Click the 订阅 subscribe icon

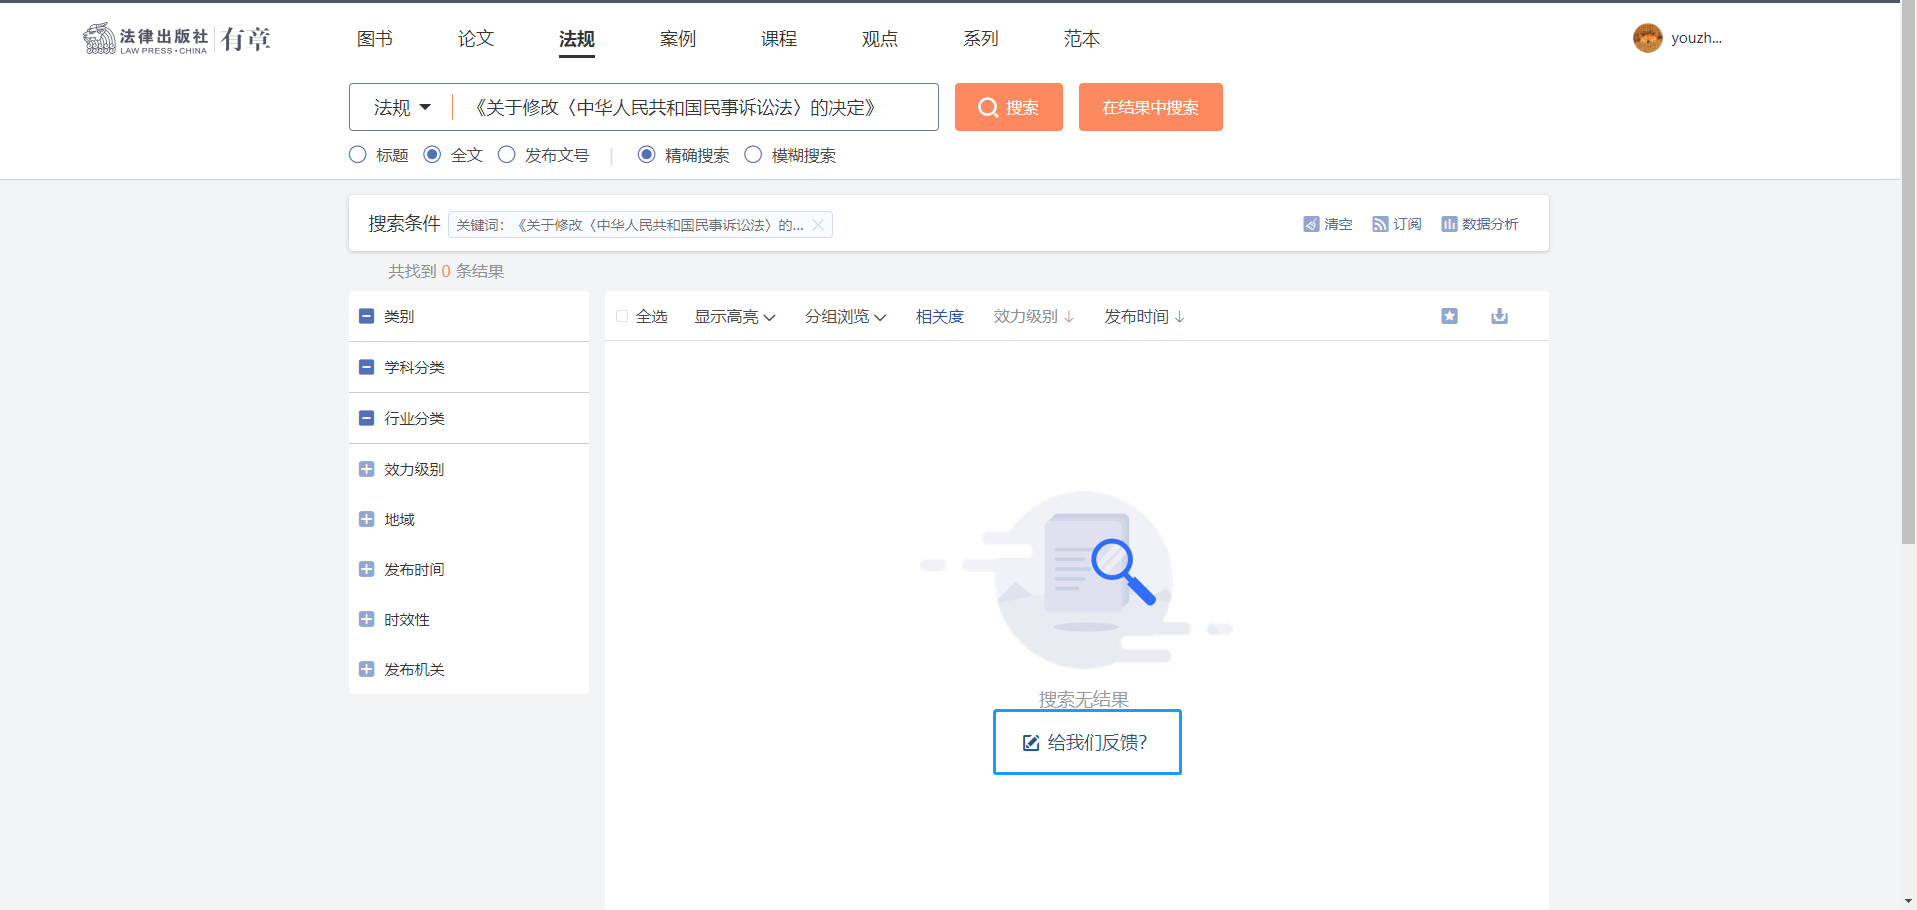(x=1380, y=224)
